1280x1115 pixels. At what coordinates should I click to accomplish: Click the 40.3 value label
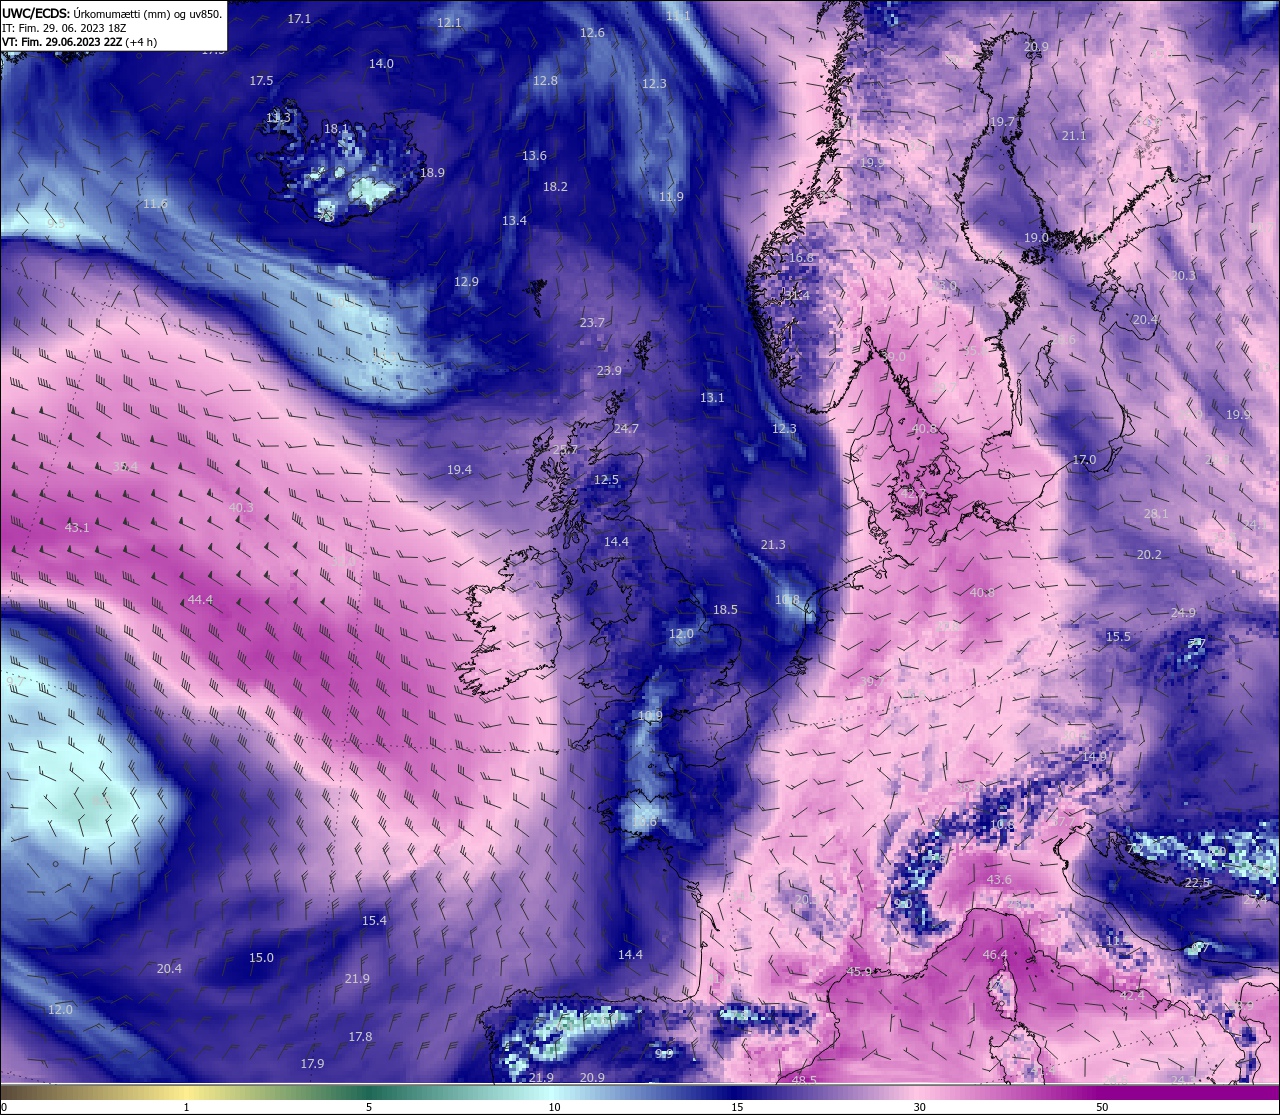click(x=241, y=508)
